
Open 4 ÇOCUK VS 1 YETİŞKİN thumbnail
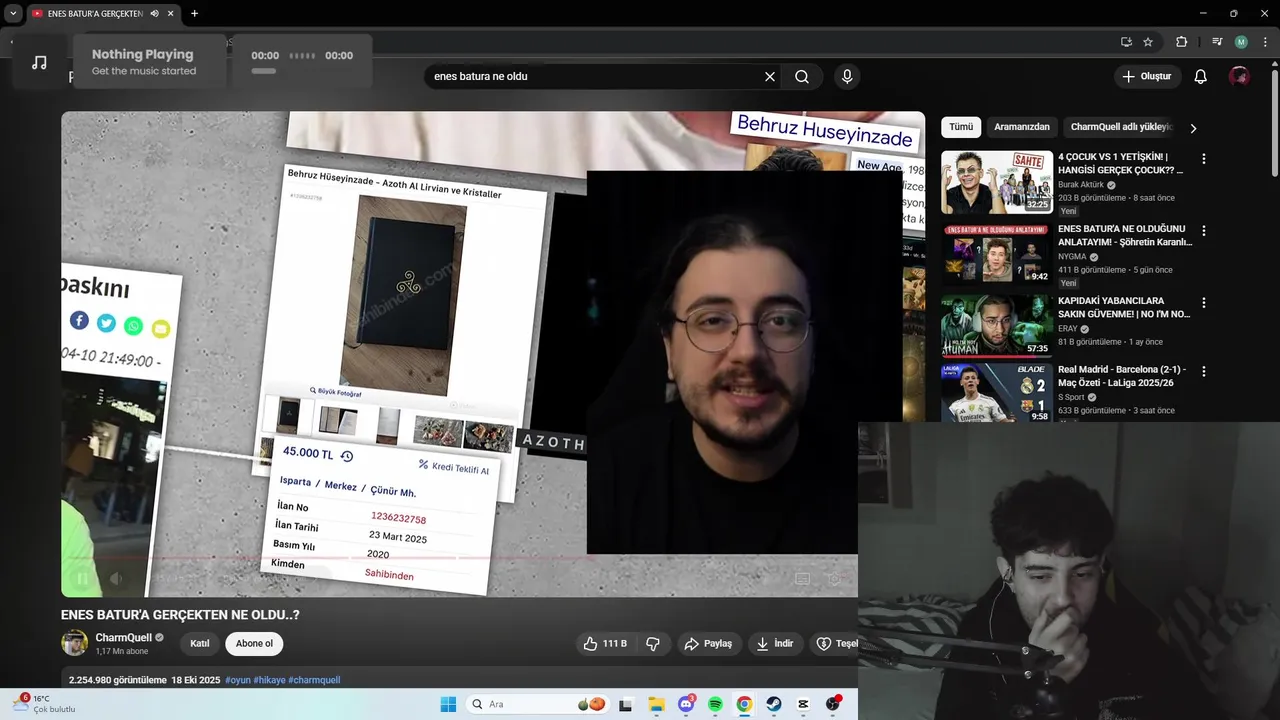pyautogui.click(x=997, y=182)
